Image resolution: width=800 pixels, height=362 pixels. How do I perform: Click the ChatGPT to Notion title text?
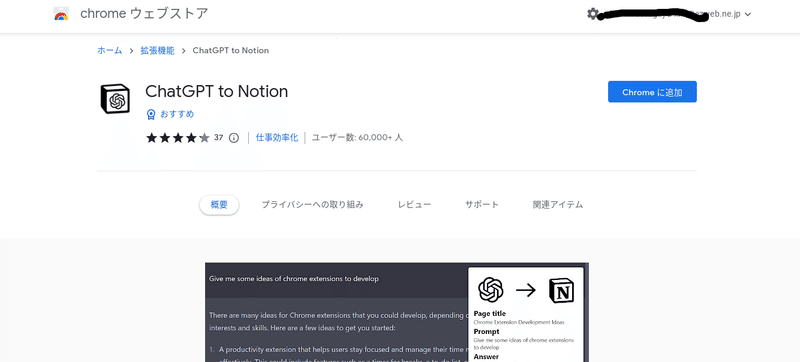(216, 92)
